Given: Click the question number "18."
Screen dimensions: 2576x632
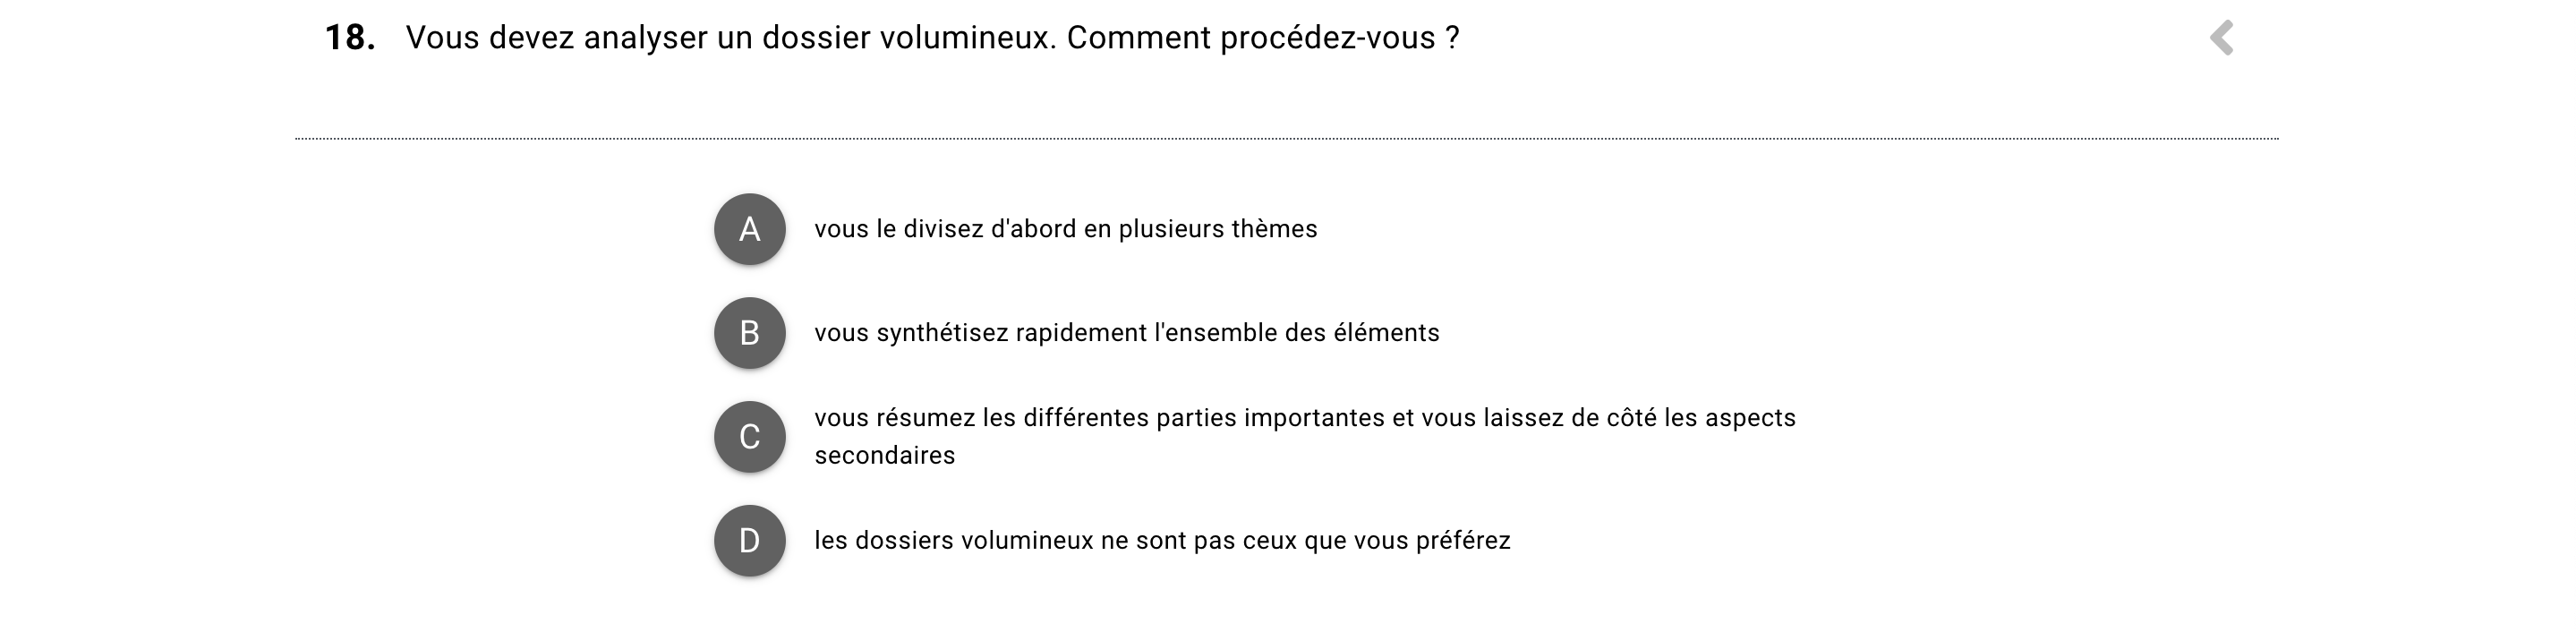Looking at the screenshot, I should point(350,38).
